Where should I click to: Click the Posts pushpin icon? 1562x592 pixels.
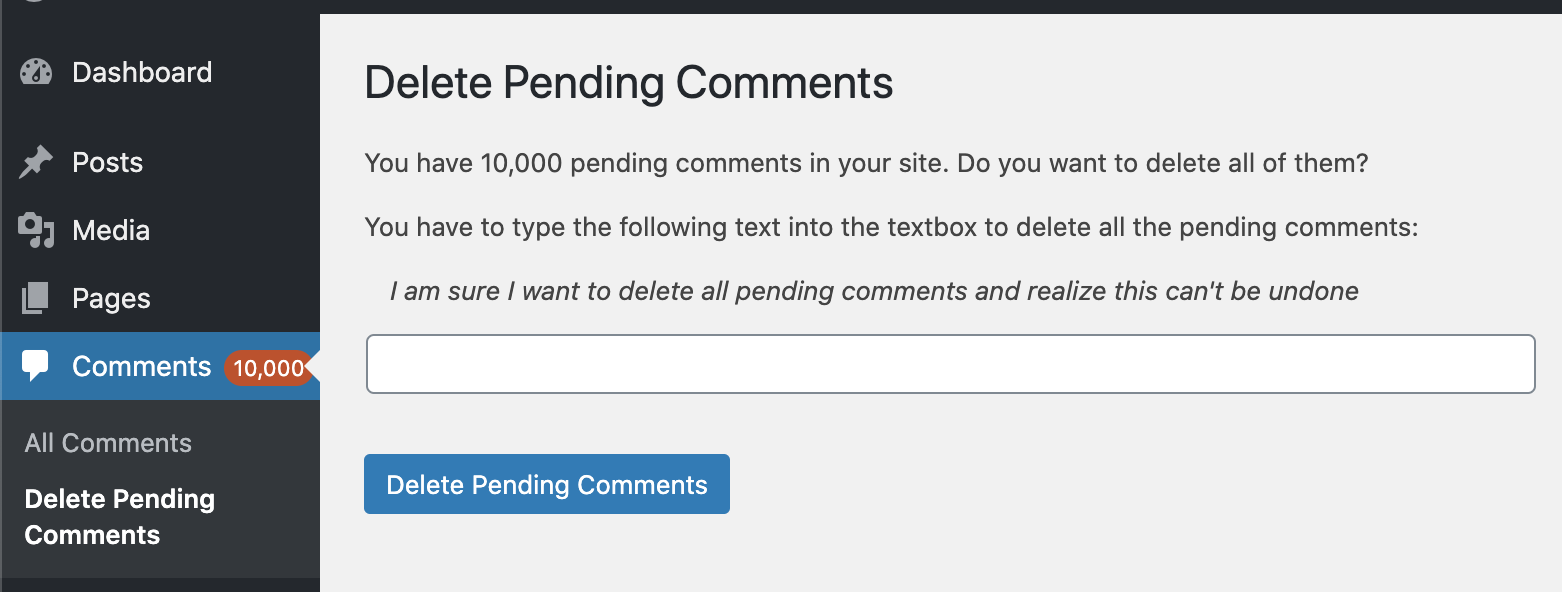click(x=36, y=162)
